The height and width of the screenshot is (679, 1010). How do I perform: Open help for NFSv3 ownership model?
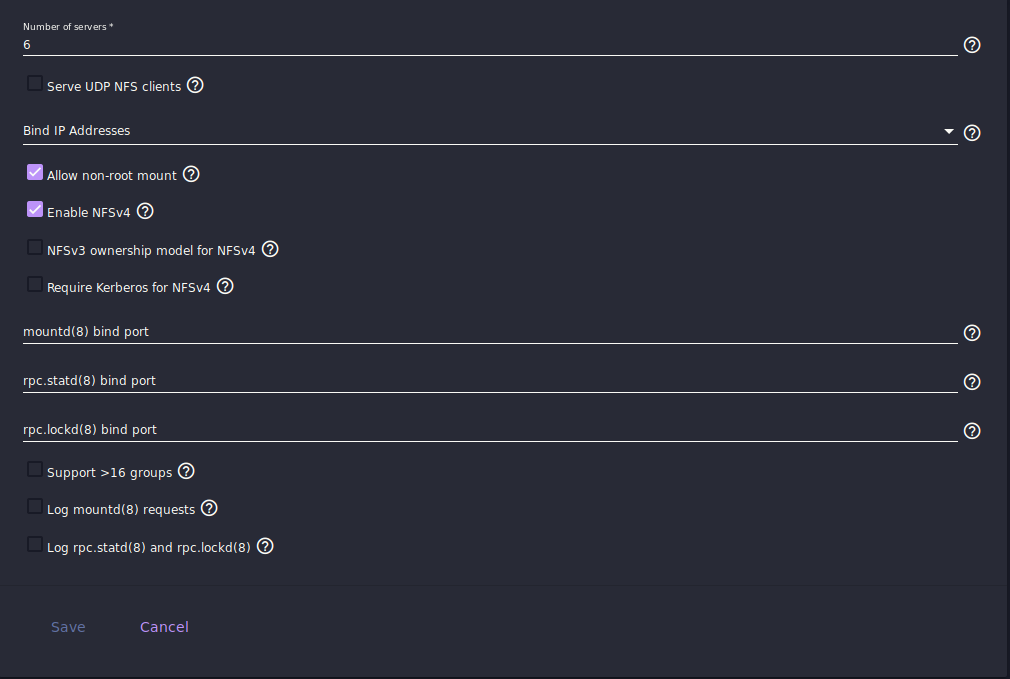pos(270,249)
